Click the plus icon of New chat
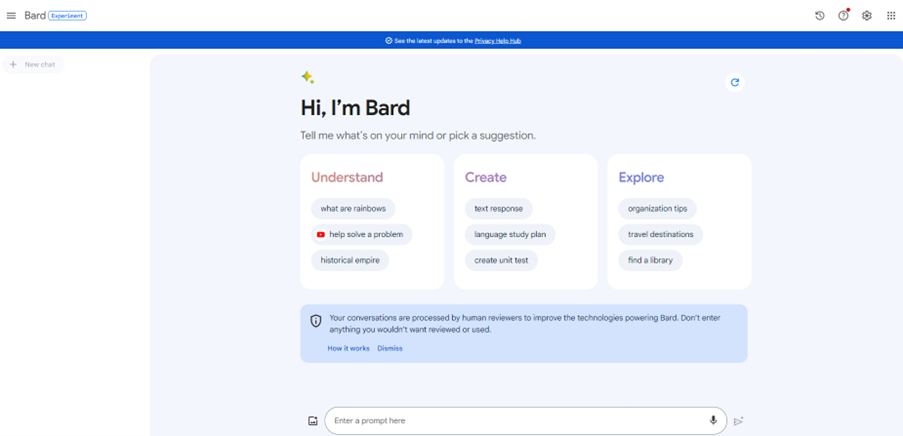903x436 pixels. tap(13, 65)
